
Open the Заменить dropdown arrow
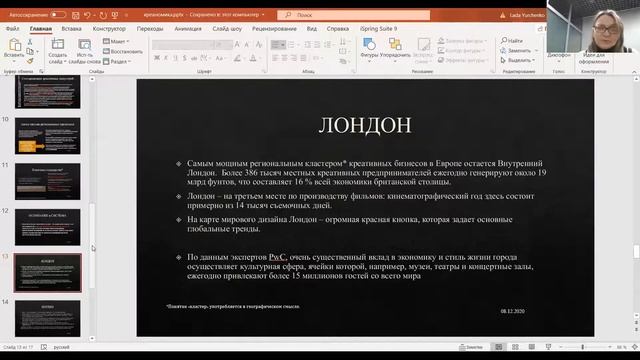point(536,51)
